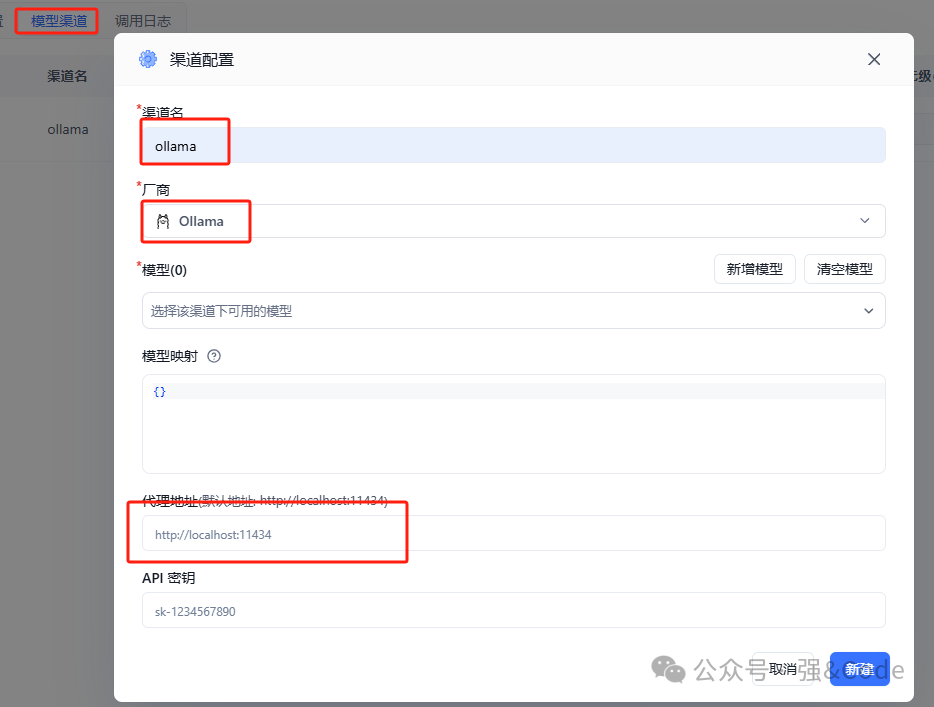The image size is (934, 707).
Task: Click the 新增模型 button
Action: (754, 269)
